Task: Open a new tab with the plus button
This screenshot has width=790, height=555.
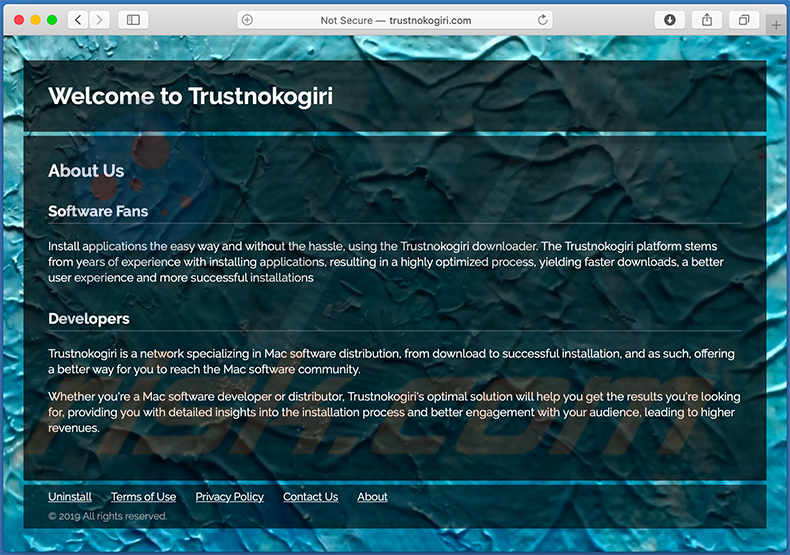Action: pos(777,24)
